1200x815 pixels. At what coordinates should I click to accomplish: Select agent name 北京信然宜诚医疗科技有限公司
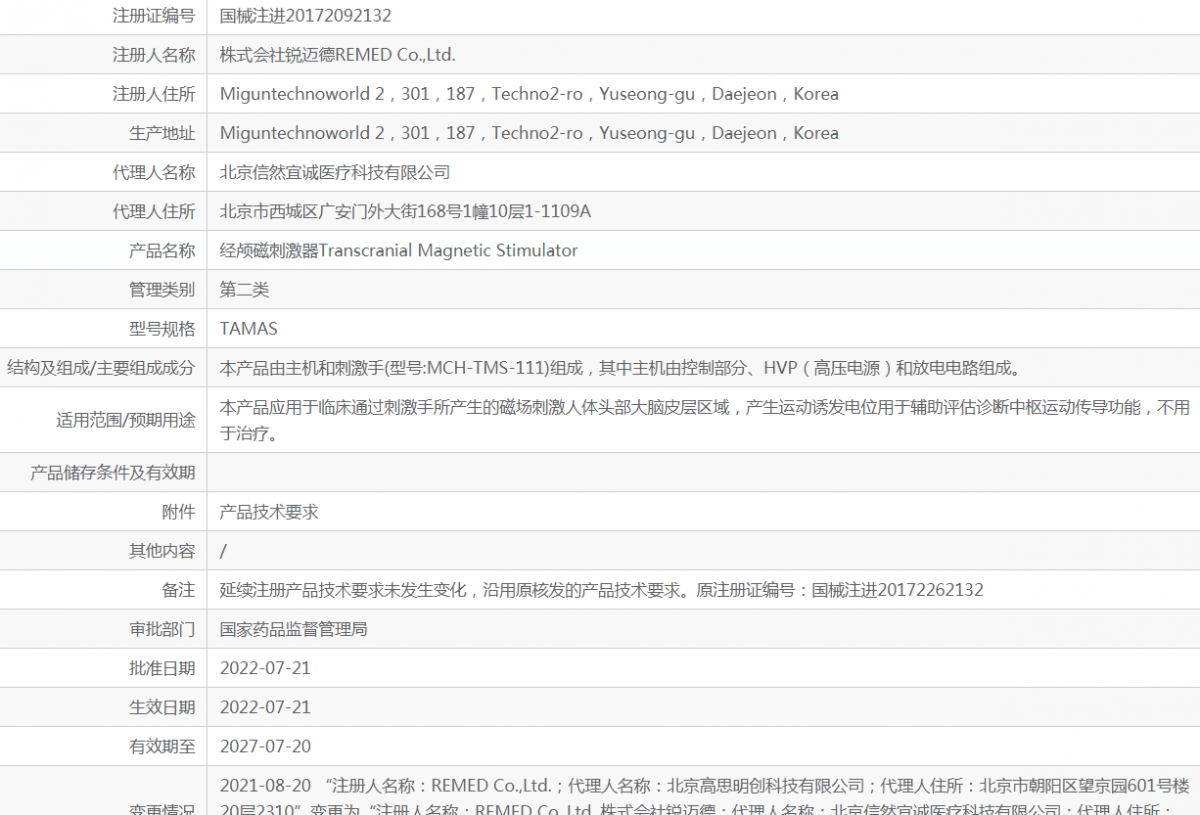(335, 172)
